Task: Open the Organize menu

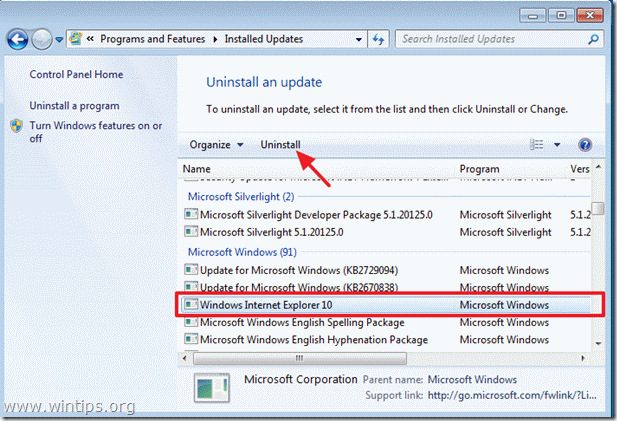Action: [x=216, y=145]
